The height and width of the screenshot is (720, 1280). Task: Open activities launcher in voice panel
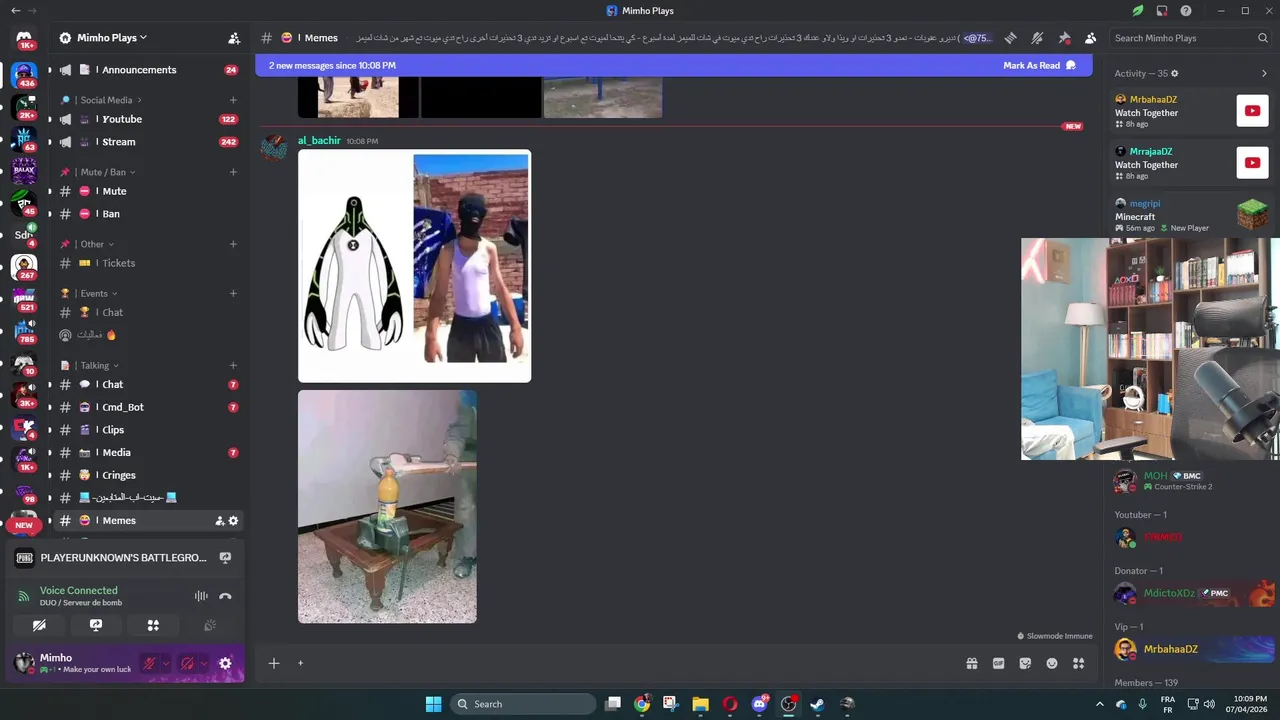click(153, 625)
